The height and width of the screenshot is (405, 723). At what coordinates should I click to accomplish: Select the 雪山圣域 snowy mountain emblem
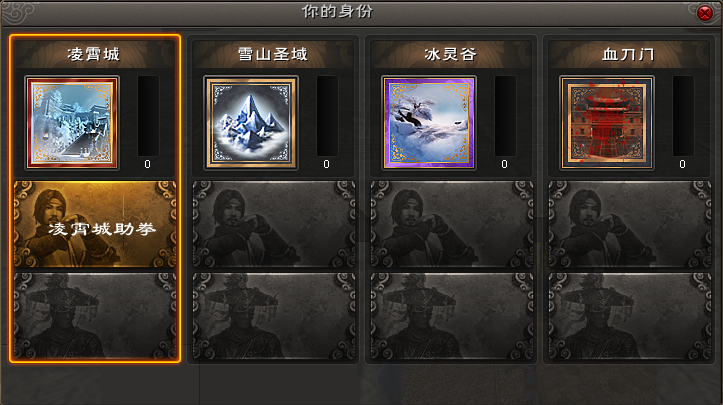click(x=251, y=123)
